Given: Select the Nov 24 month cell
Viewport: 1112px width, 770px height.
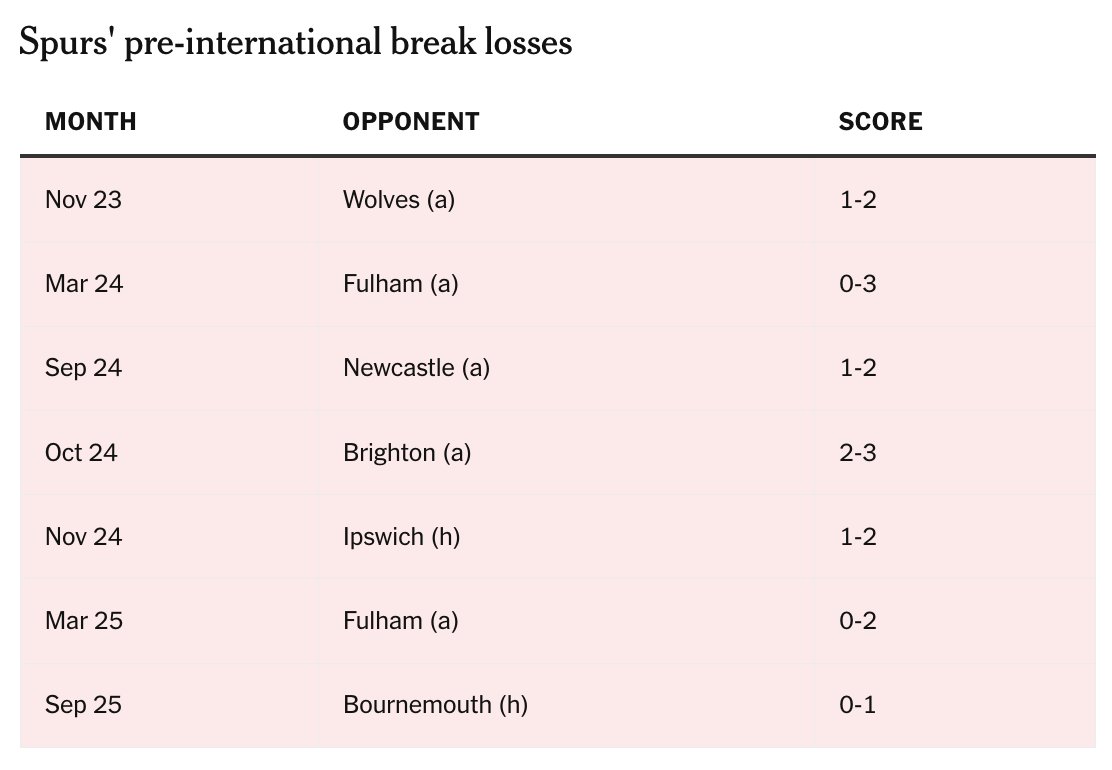Looking at the screenshot, I should coord(83,537).
